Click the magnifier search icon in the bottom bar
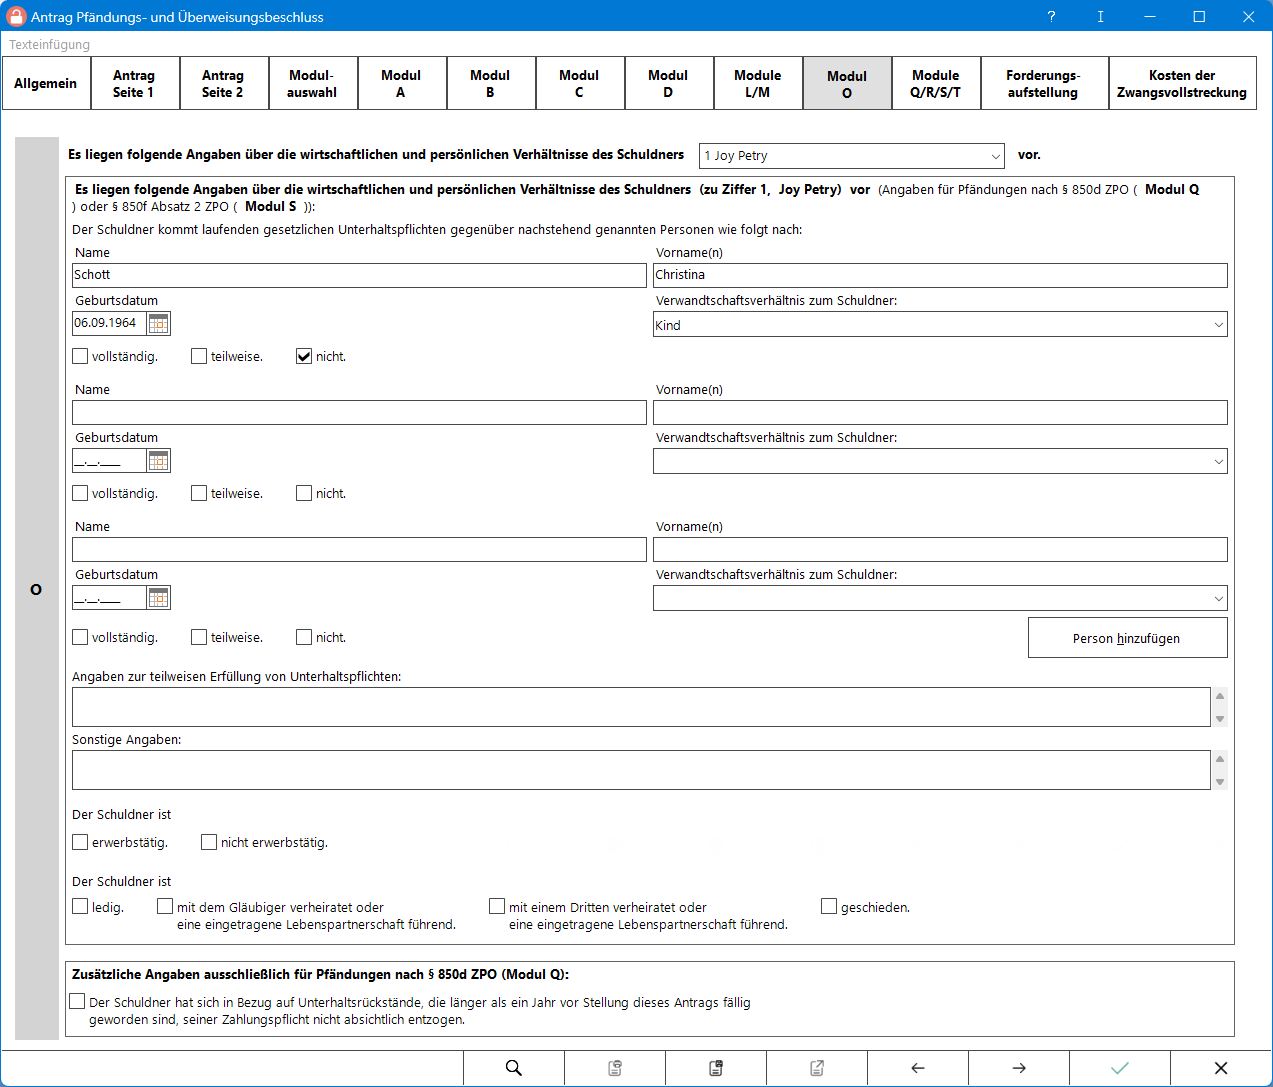Image resolution: width=1273 pixels, height=1087 pixels. click(514, 1068)
